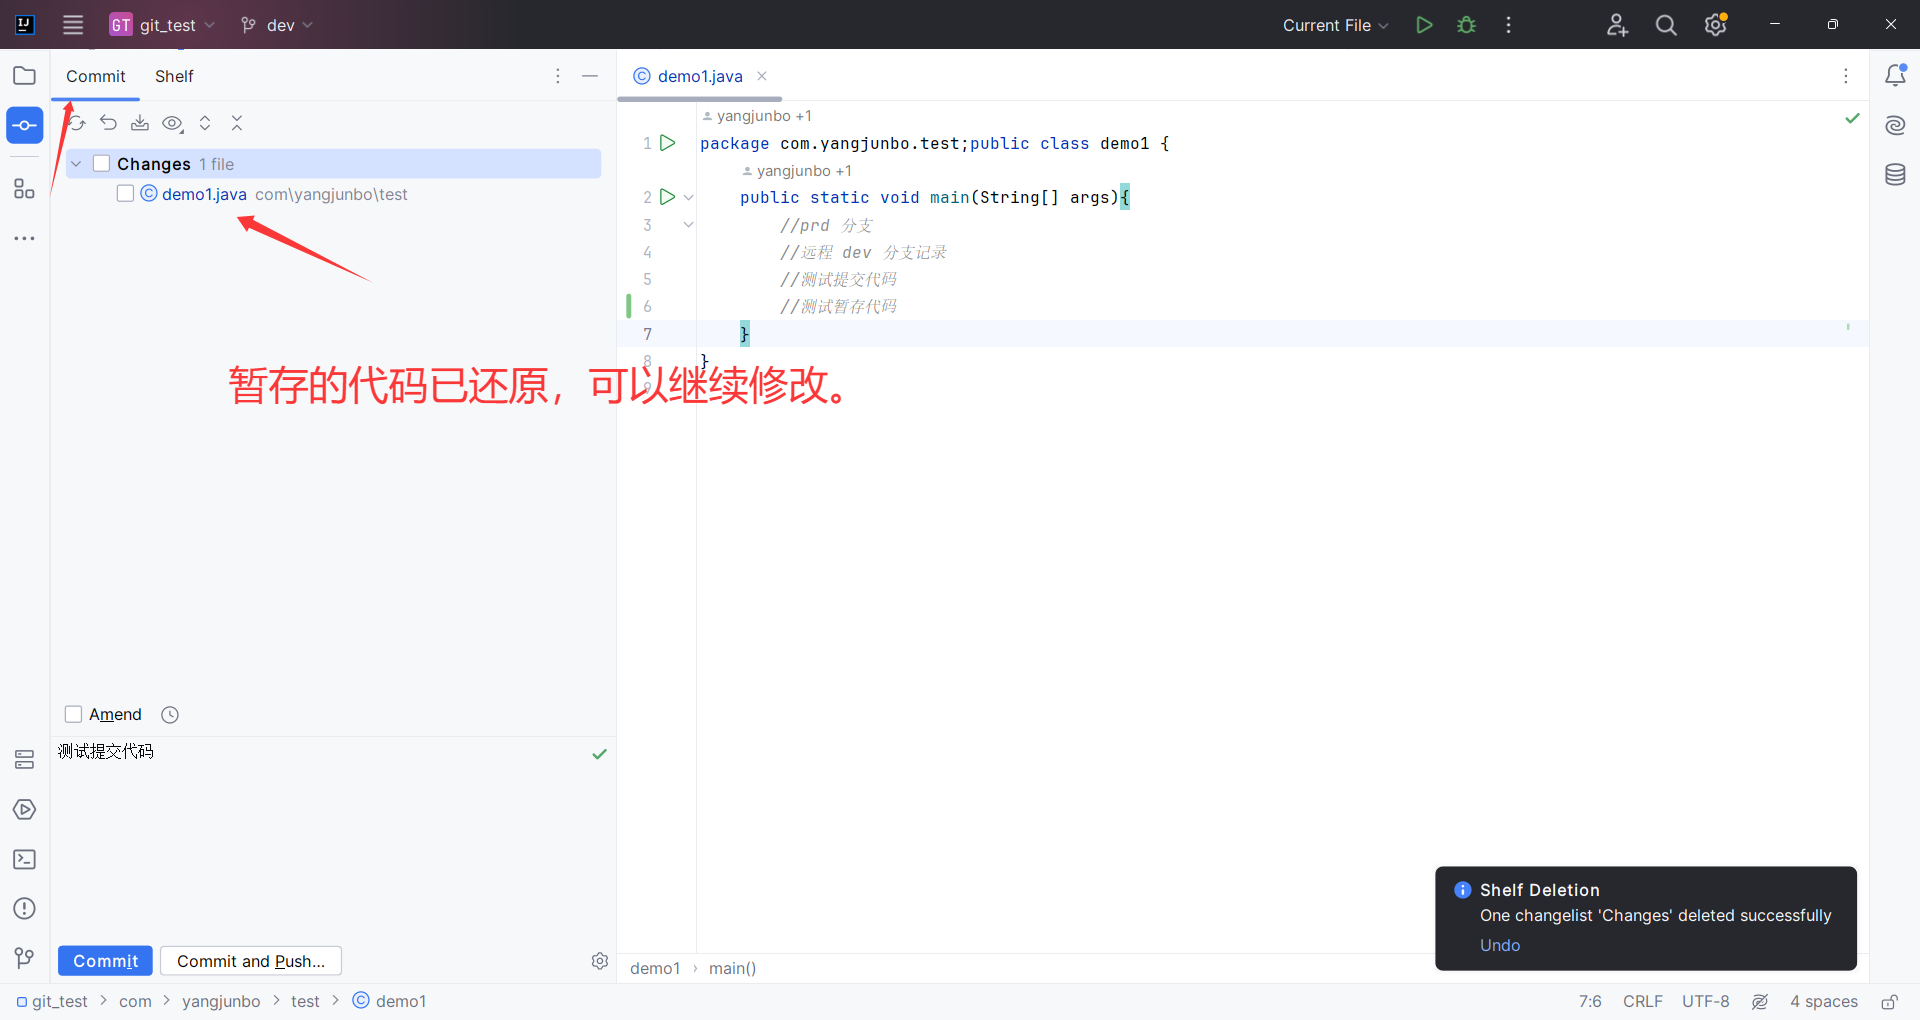Viewport: 1920px width, 1020px height.
Task: Open the diff preview eye icon
Action: [x=172, y=123]
